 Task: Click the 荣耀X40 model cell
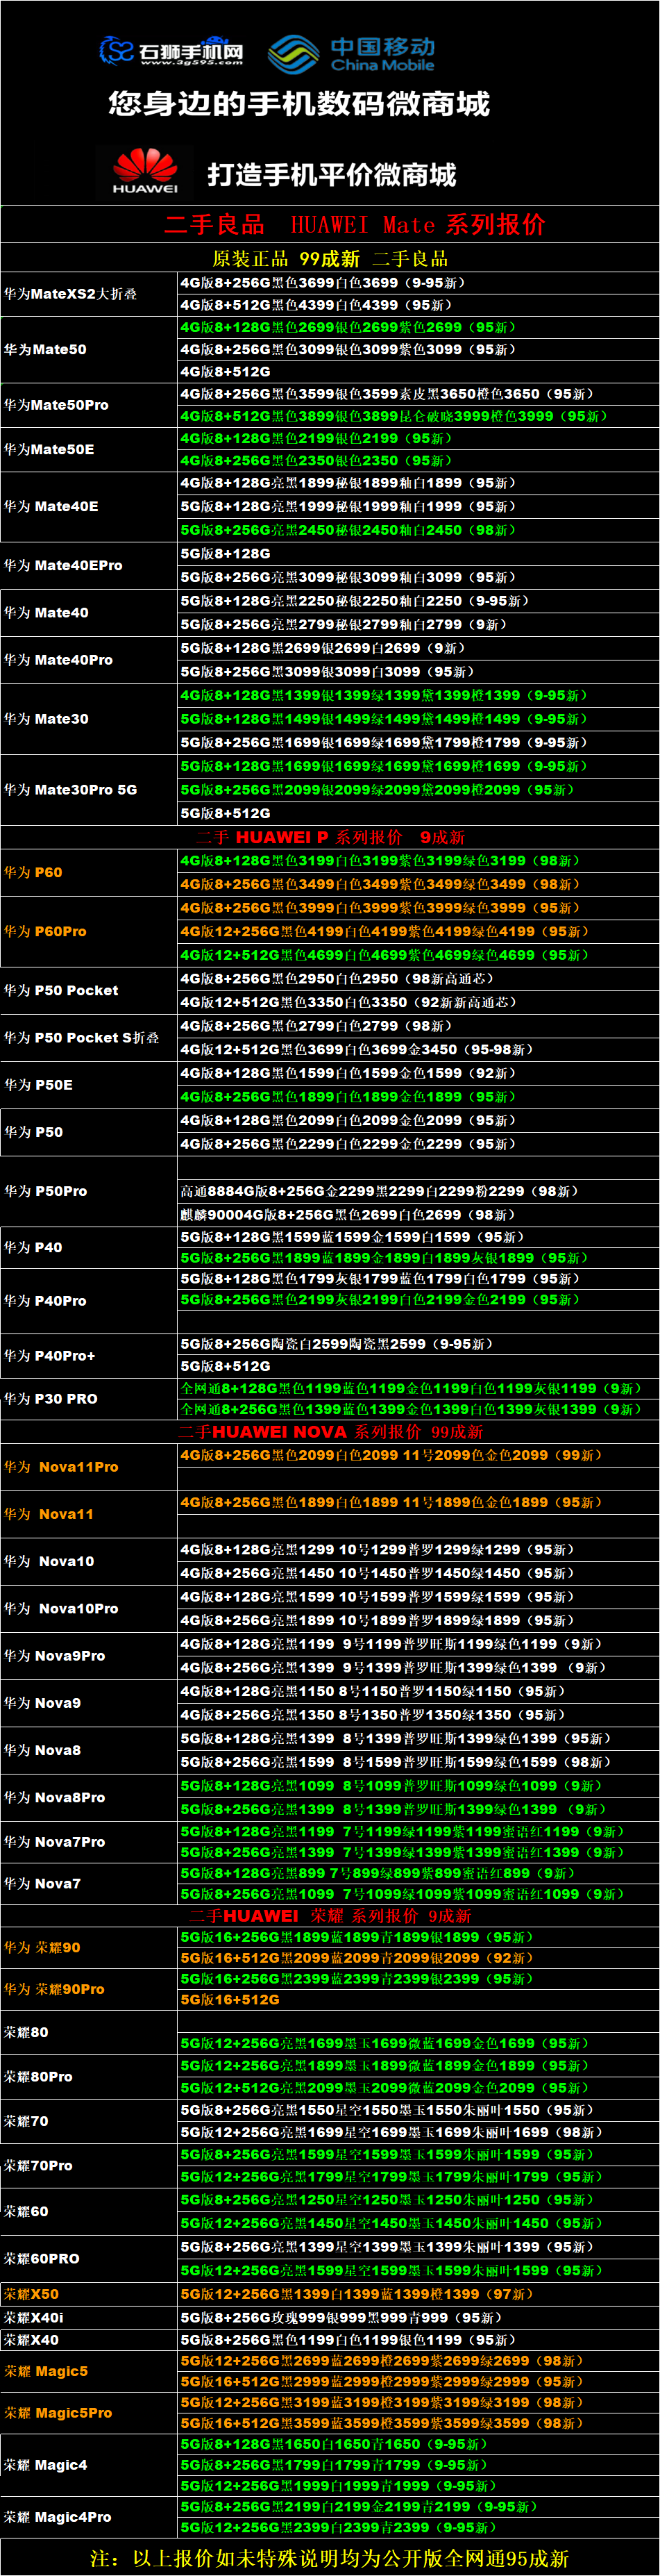89,2340
